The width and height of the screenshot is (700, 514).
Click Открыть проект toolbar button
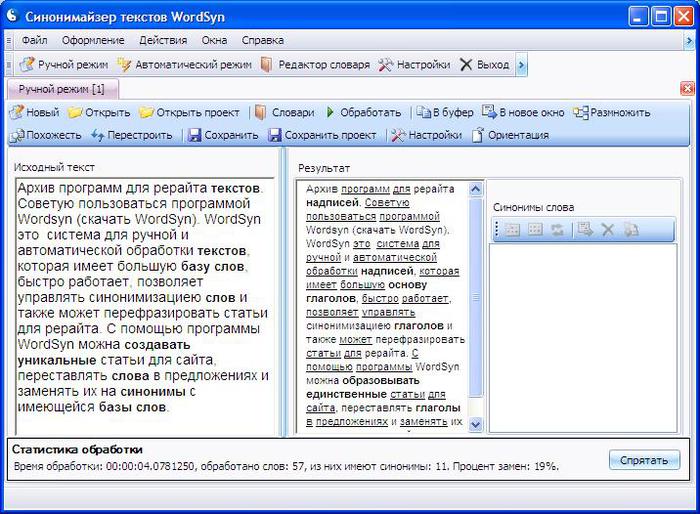click(x=146, y=113)
